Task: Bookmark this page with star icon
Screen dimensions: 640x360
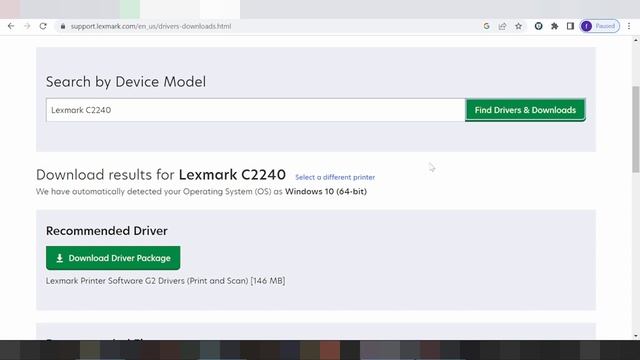Action: [518, 26]
